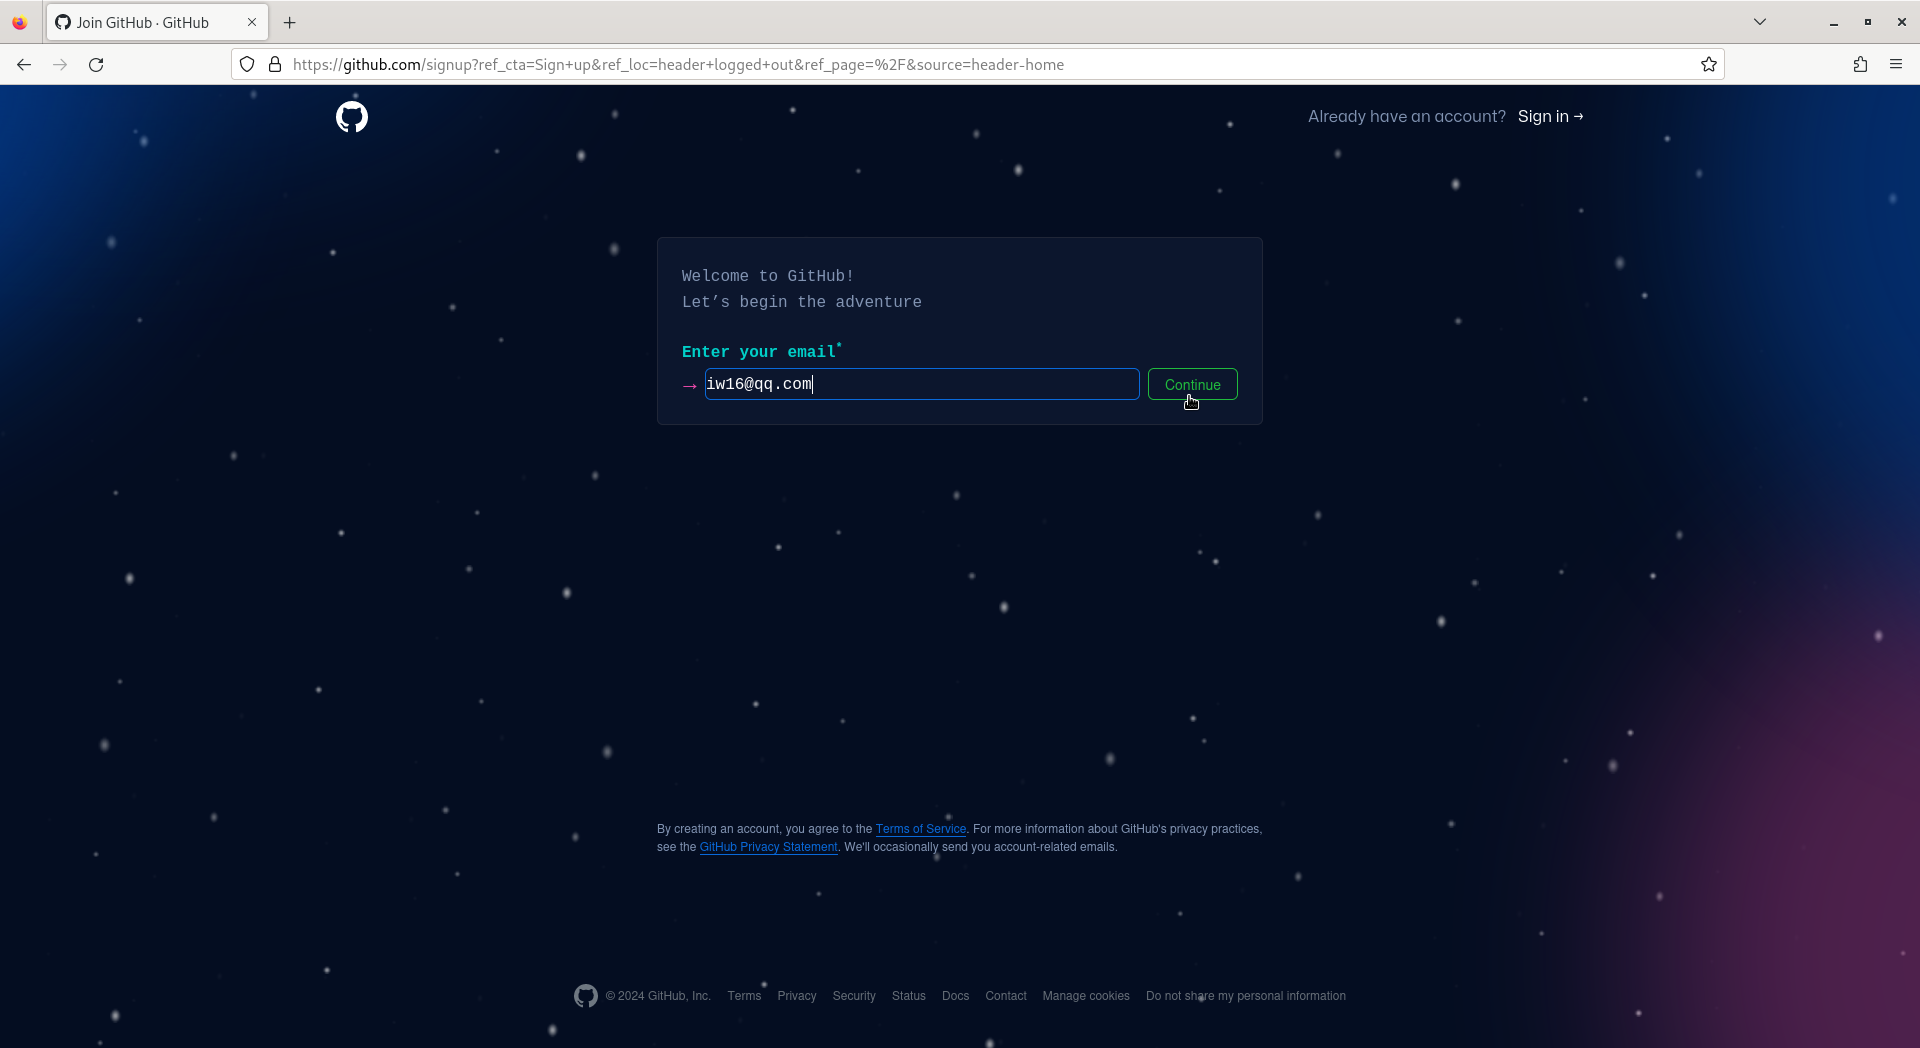Click '© 2024 GitHub, Inc.' text

658,996
